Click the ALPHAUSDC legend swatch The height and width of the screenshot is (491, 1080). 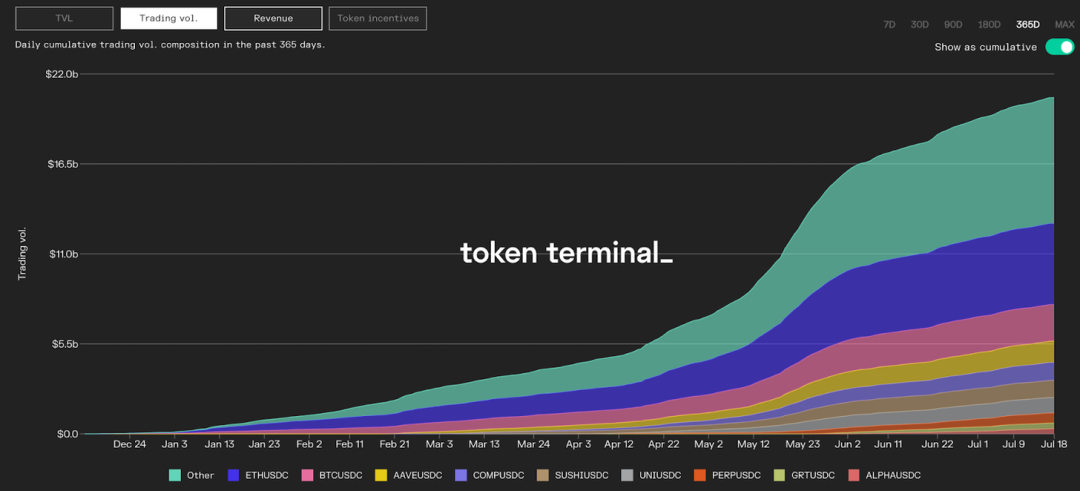tap(854, 475)
